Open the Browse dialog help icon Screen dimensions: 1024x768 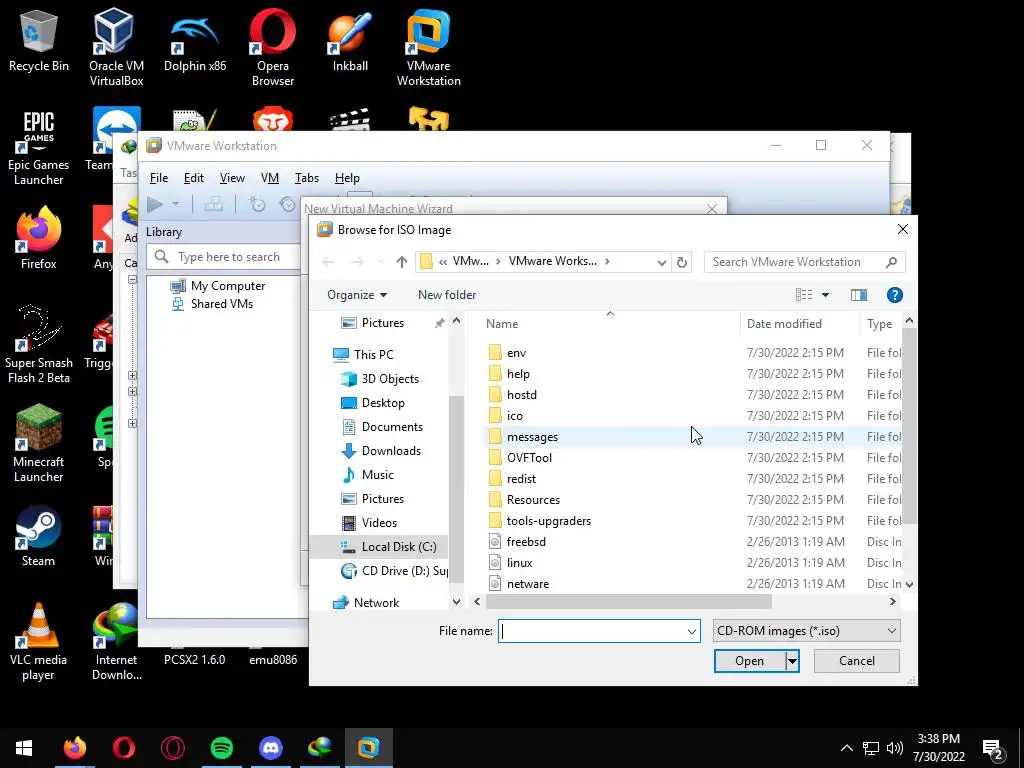pos(895,295)
